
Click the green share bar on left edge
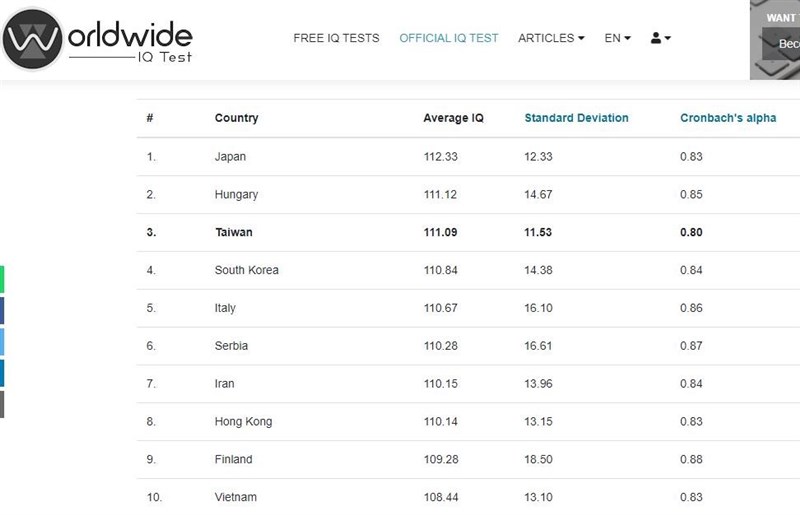(x=2, y=279)
